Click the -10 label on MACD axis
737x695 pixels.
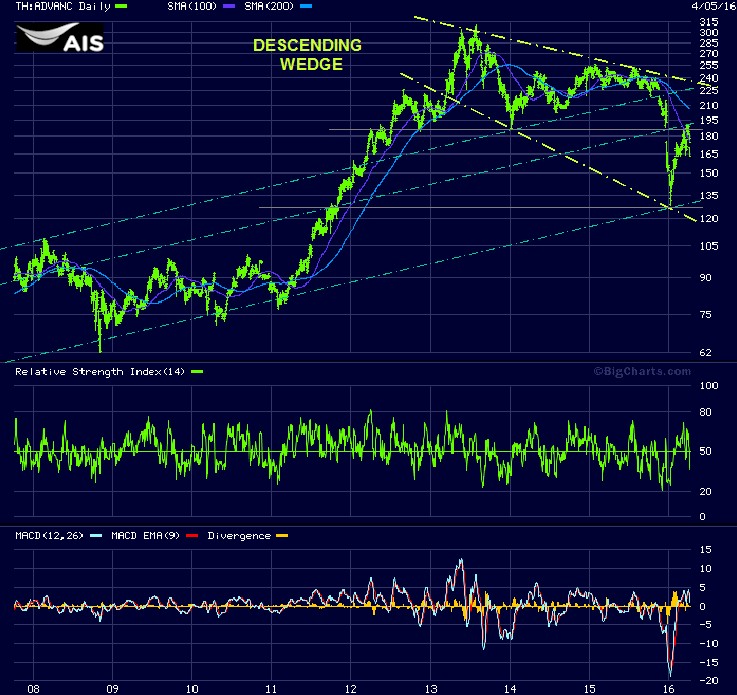pos(709,644)
